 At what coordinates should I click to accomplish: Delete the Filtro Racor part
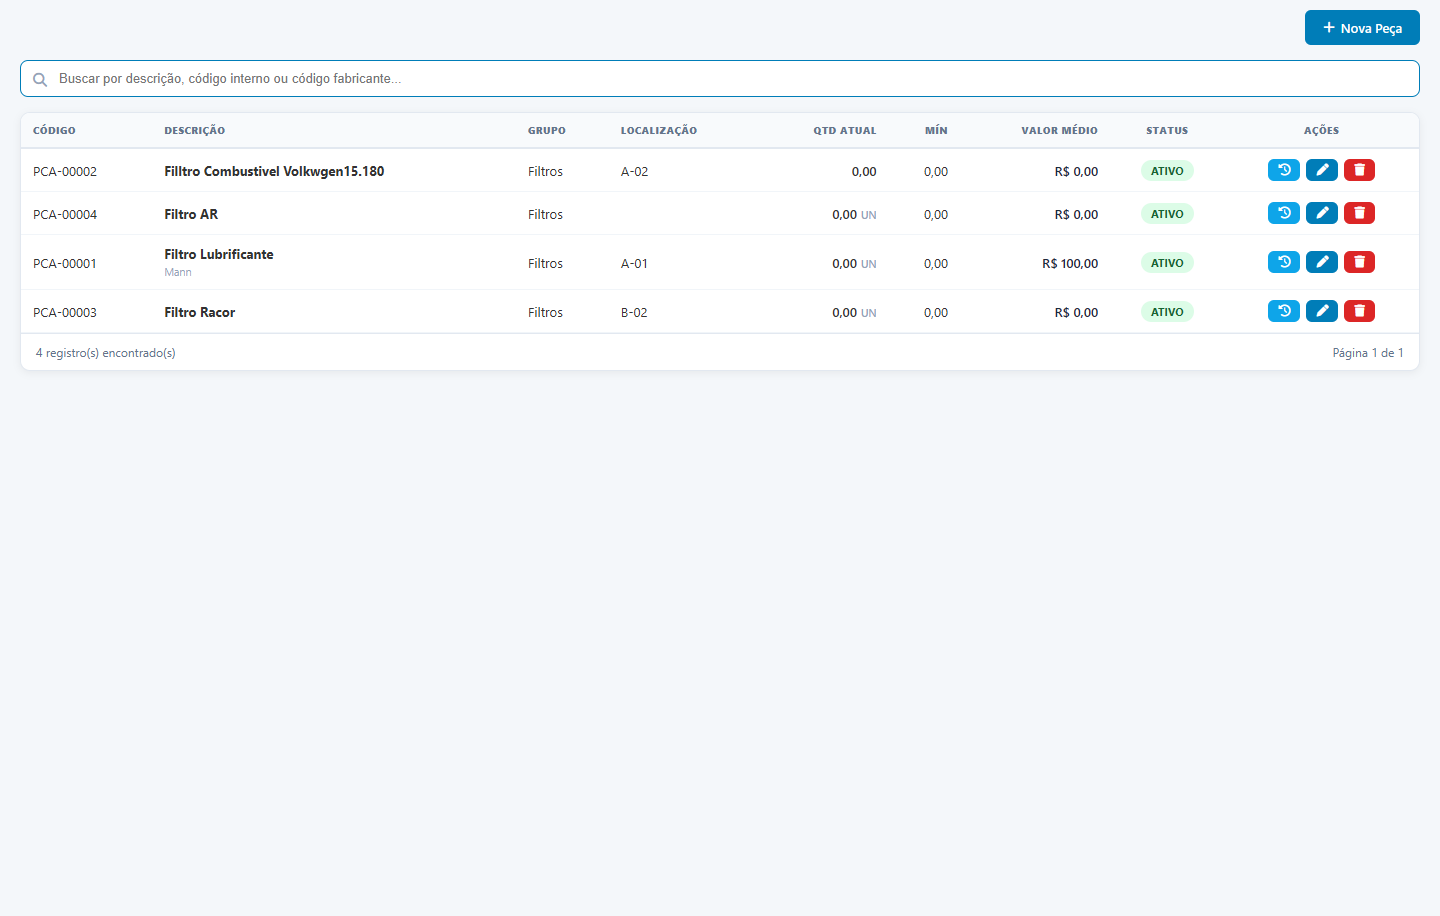pyautogui.click(x=1359, y=311)
